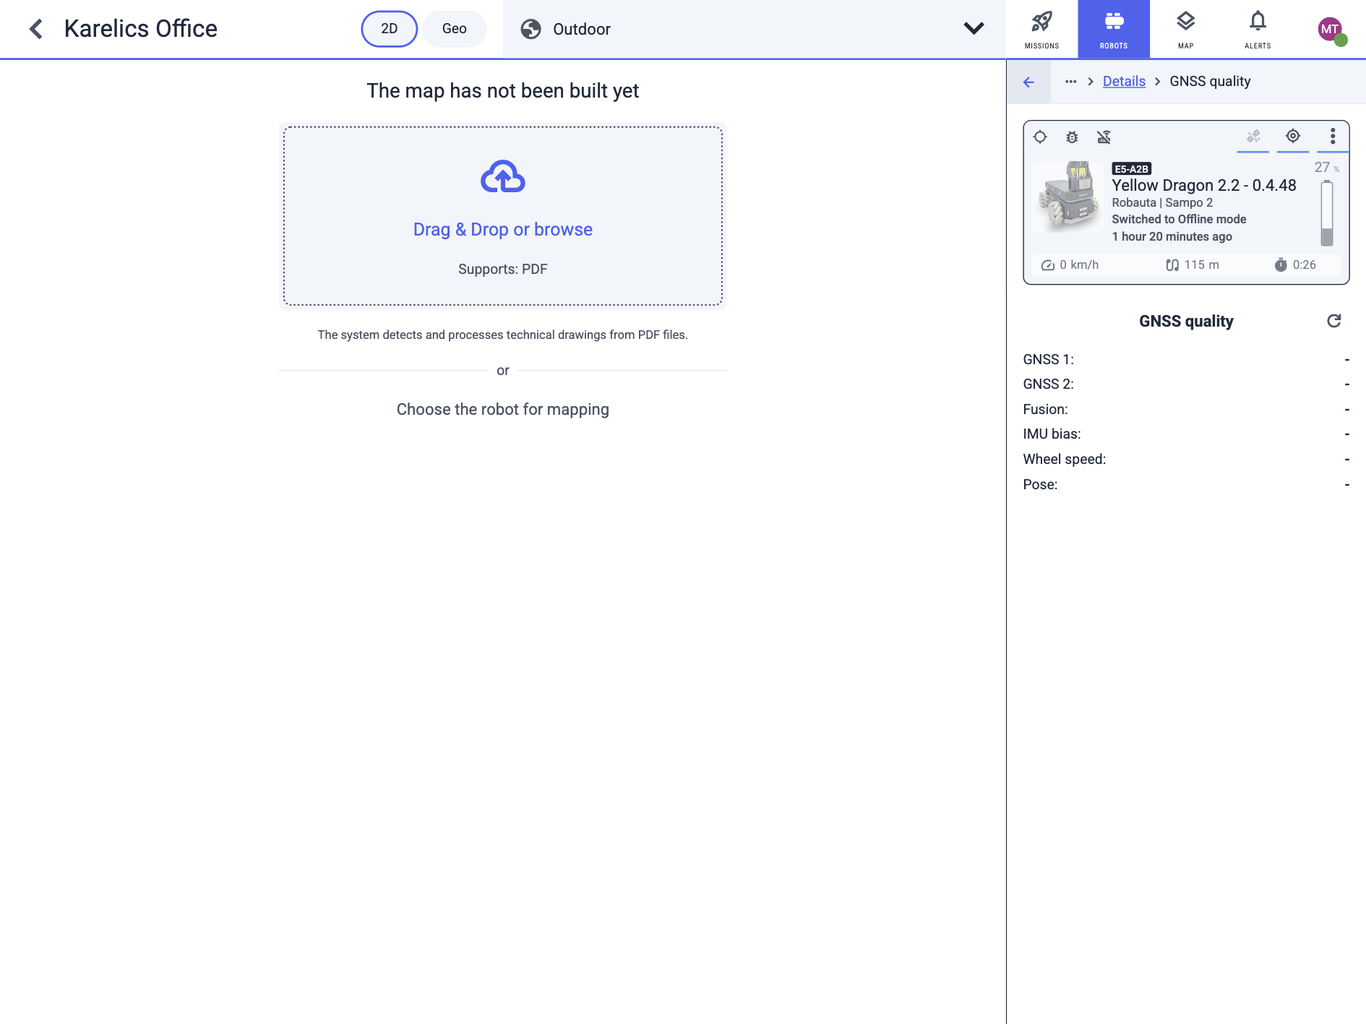The image size is (1366, 1024).
Task: Open the robot card three-dot menu
Action: pyautogui.click(x=1332, y=136)
